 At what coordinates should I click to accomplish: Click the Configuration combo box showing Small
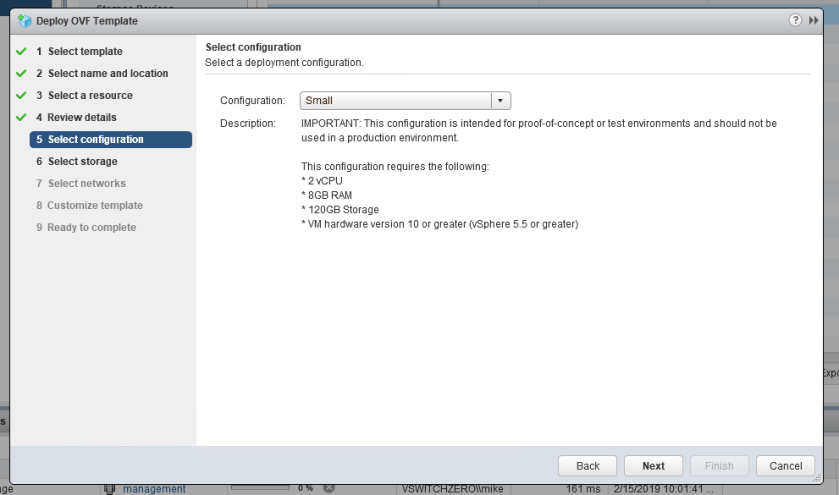point(405,101)
